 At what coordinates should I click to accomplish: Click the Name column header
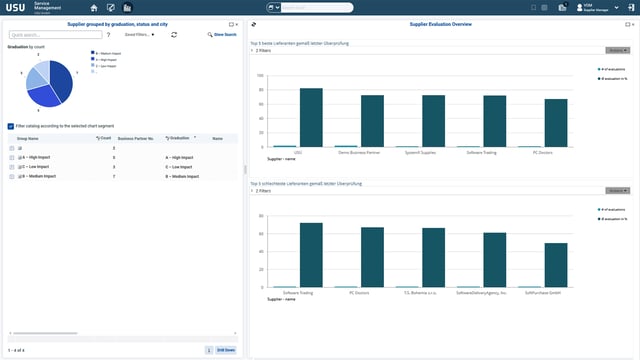coord(218,139)
